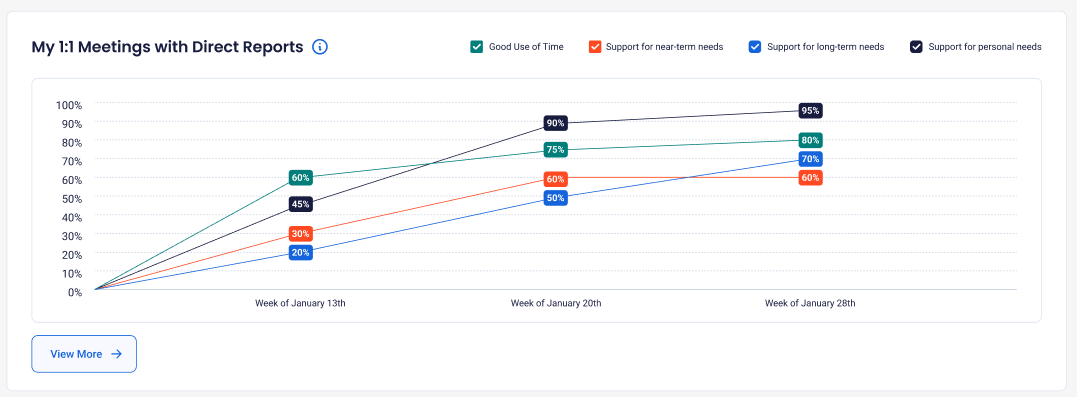Click the blue 70% data label
Screen dimensions: 1077x397
coord(810,159)
